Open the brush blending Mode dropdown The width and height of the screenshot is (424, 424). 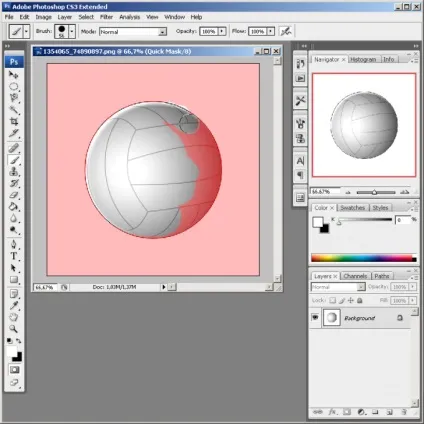coord(133,32)
